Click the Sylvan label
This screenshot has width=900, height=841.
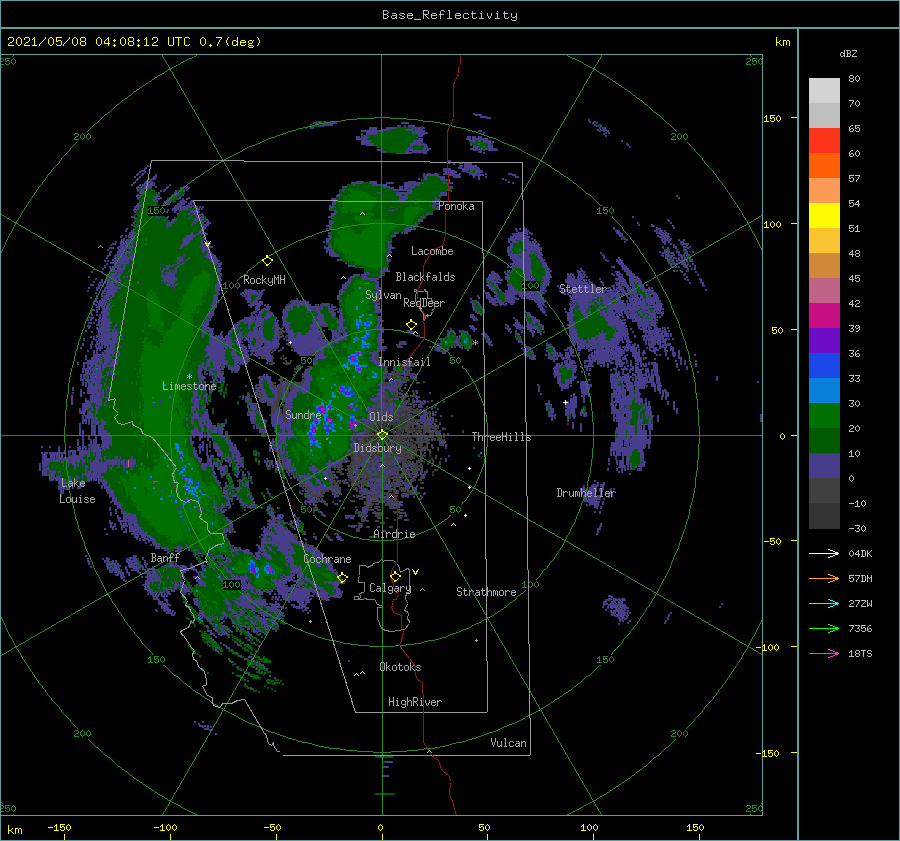[x=383, y=295]
